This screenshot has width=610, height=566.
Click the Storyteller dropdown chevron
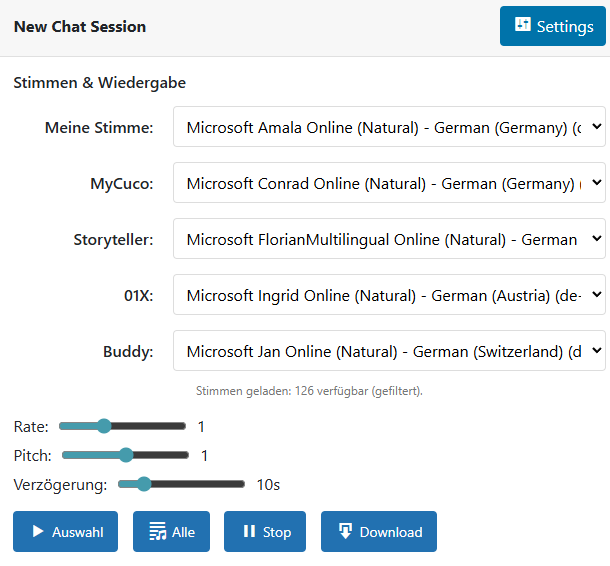click(x=597, y=238)
